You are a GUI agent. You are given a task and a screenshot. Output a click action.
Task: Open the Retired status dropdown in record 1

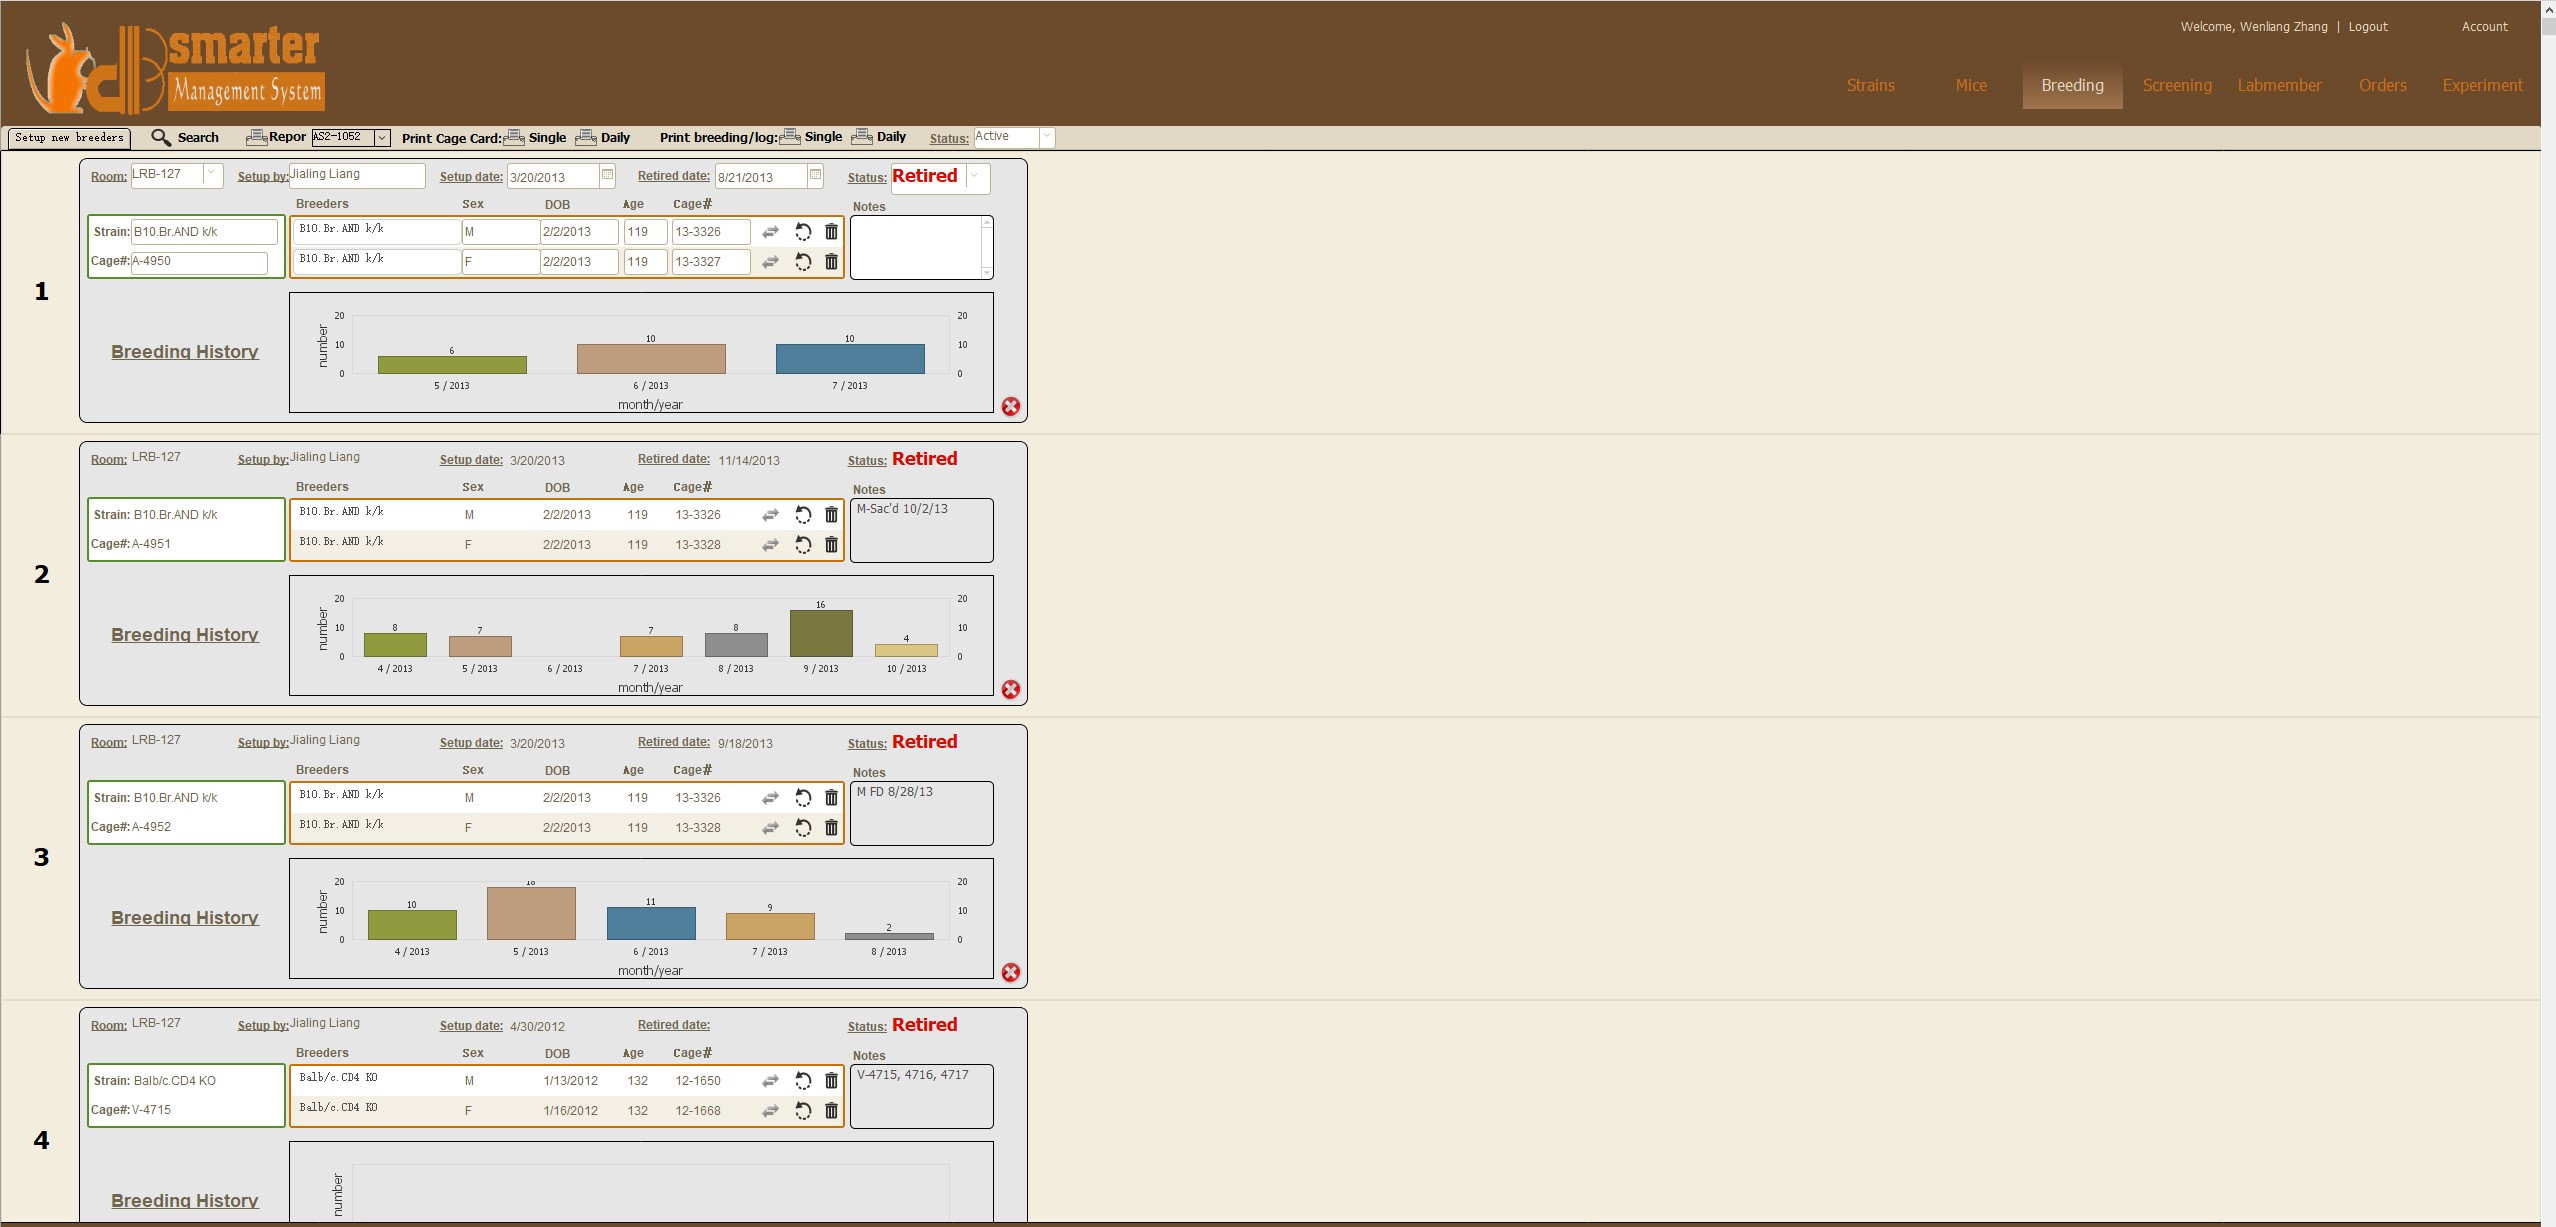point(975,177)
